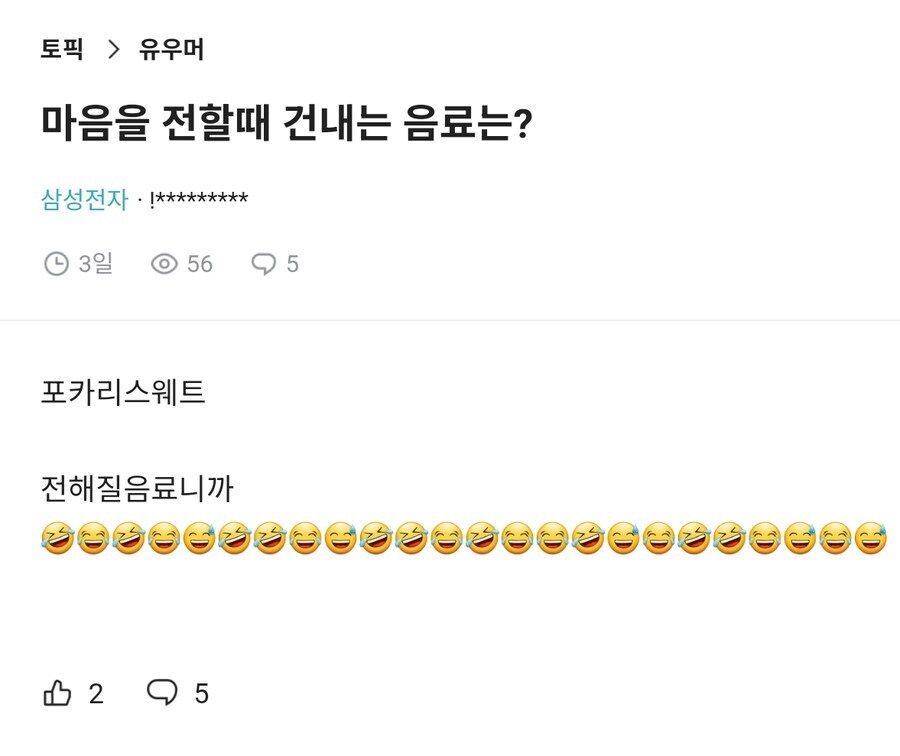Click the clock icon beside 3일
This screenshot has width=900, height=756.
57,264
